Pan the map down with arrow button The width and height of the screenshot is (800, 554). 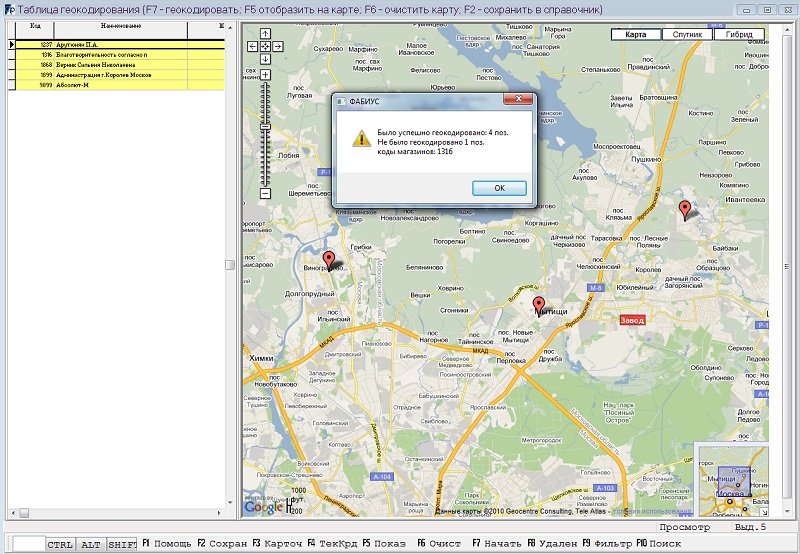point(265,59)
